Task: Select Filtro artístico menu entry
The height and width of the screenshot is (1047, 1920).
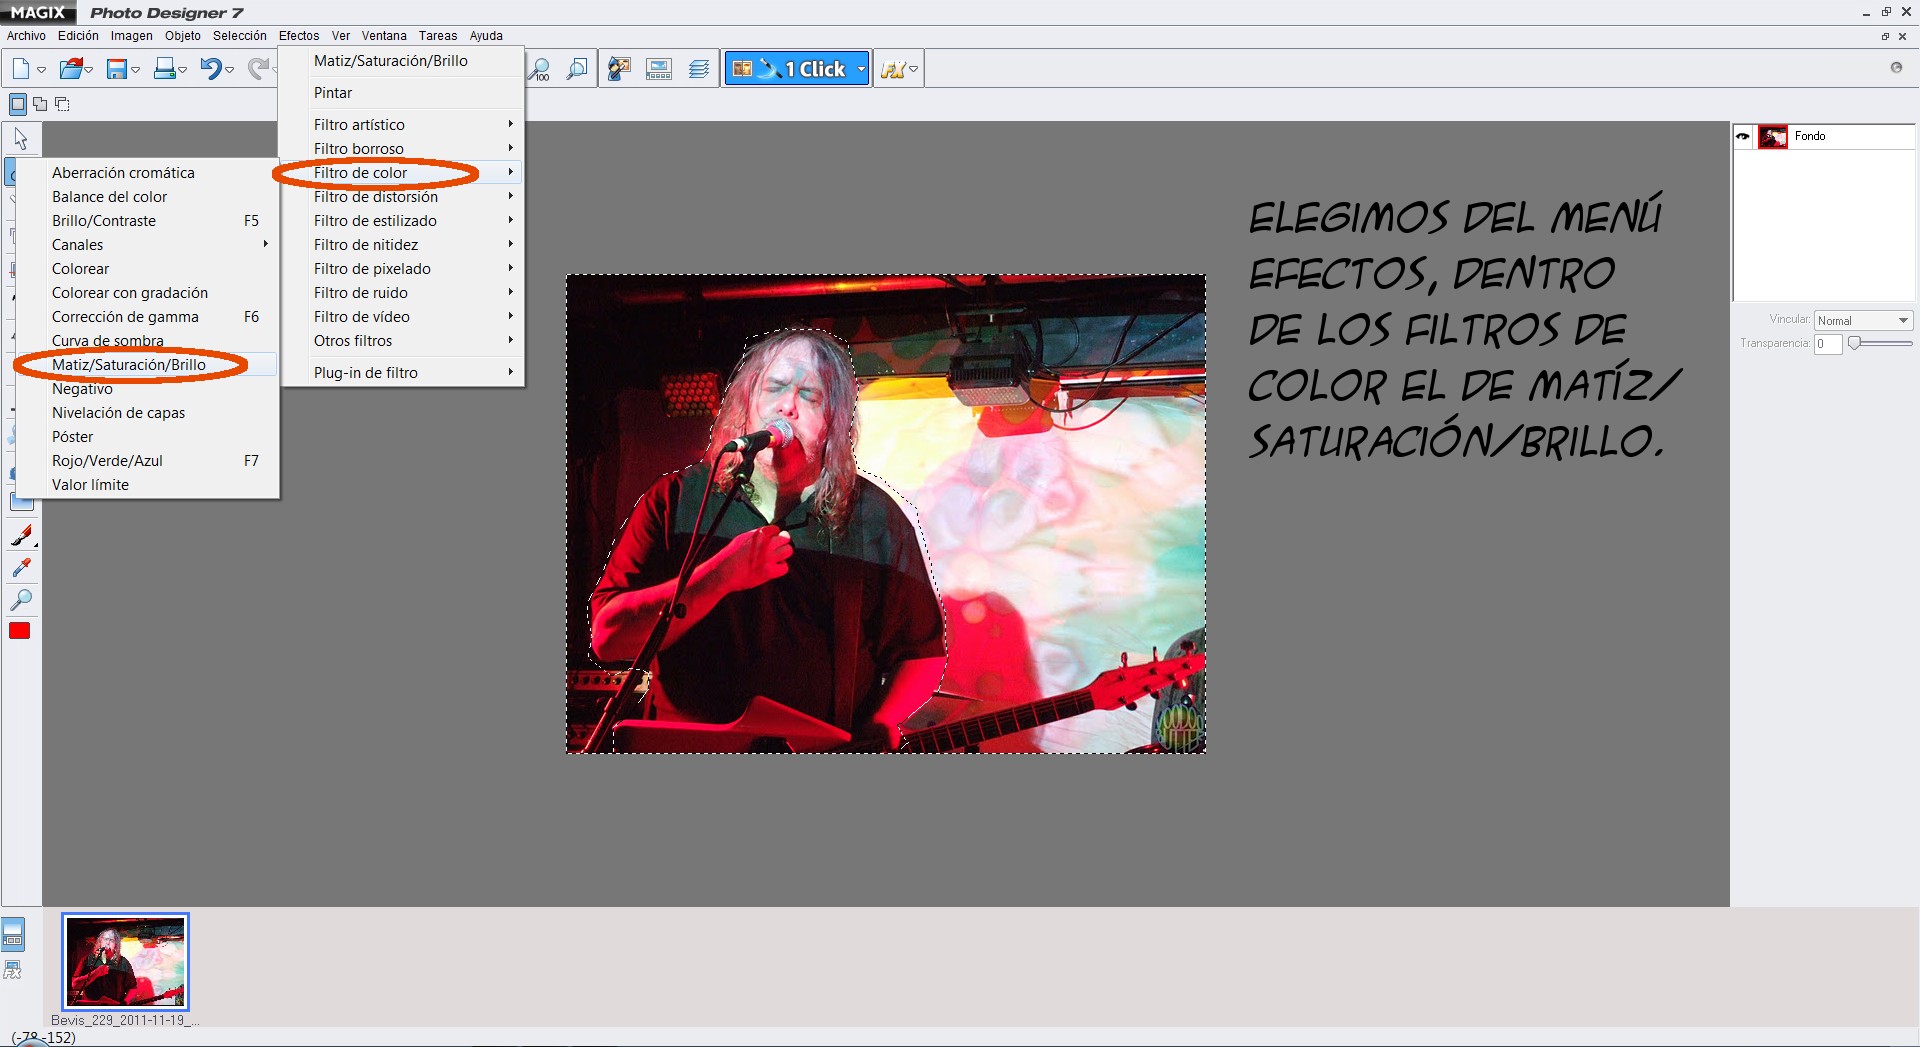Action: (x=402, y=124)
